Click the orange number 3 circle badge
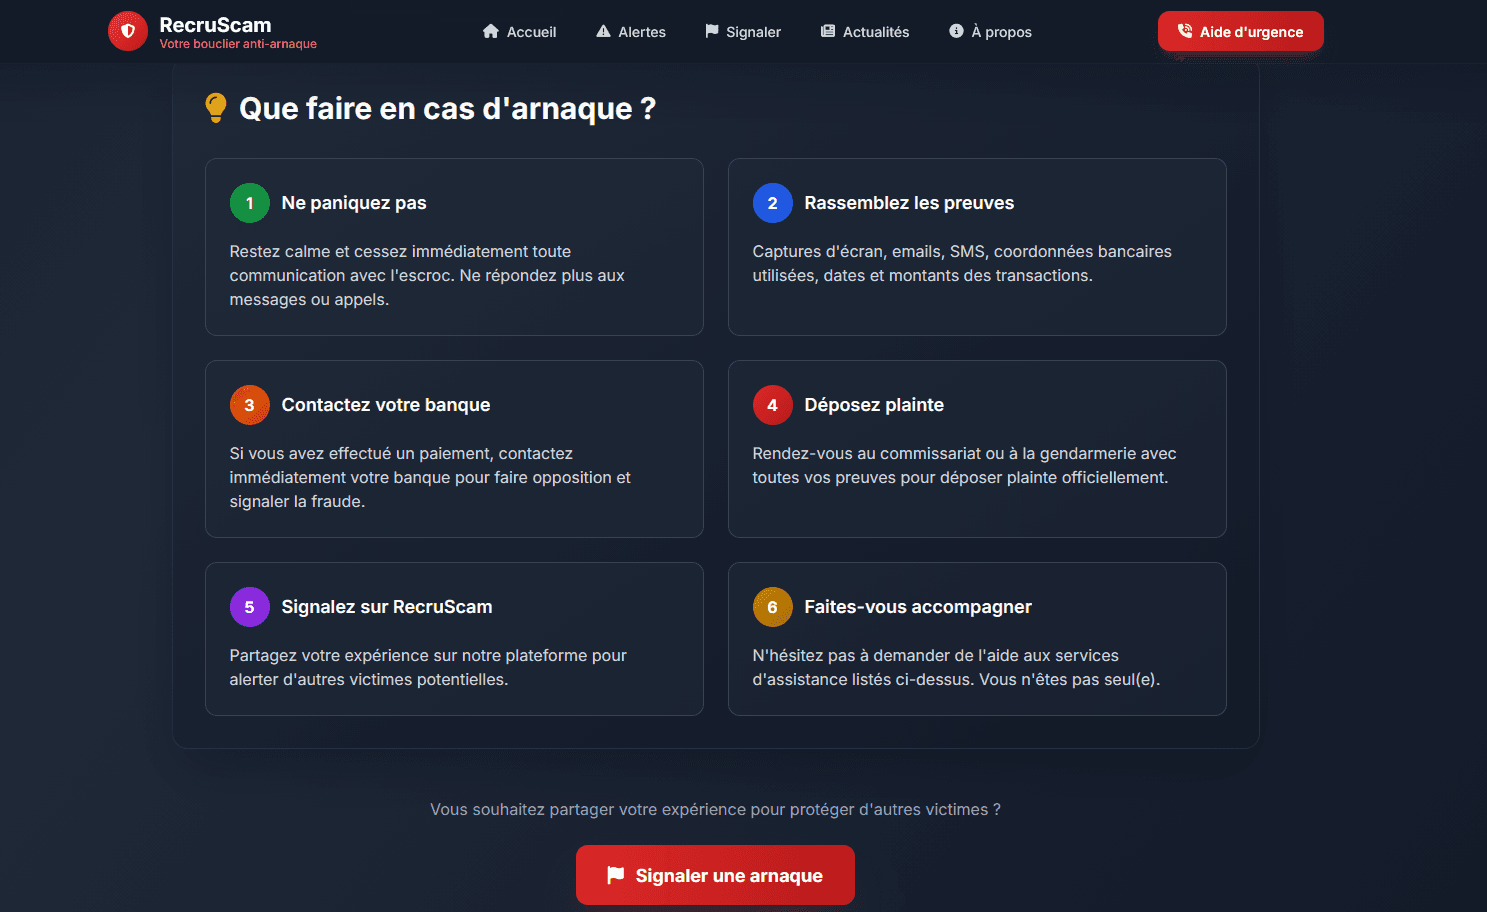The height and width of the screenshot is (912, 1487). tap(250, 405)
